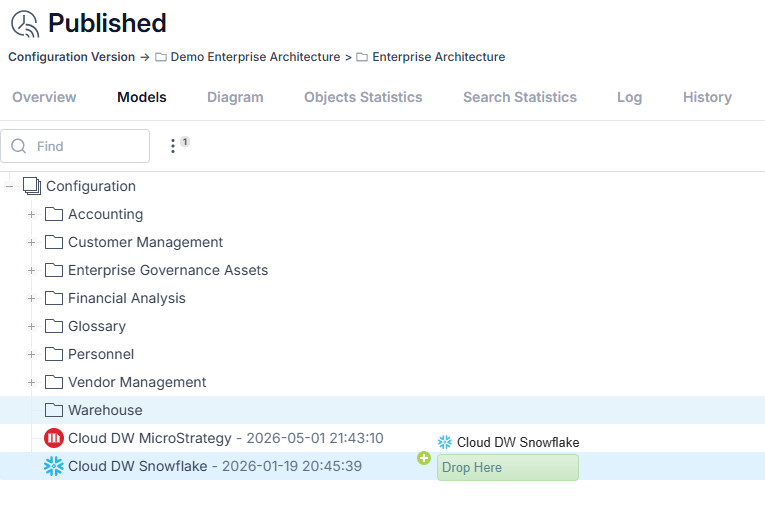Click the magnifier icon in the Find box

(19, 146)
